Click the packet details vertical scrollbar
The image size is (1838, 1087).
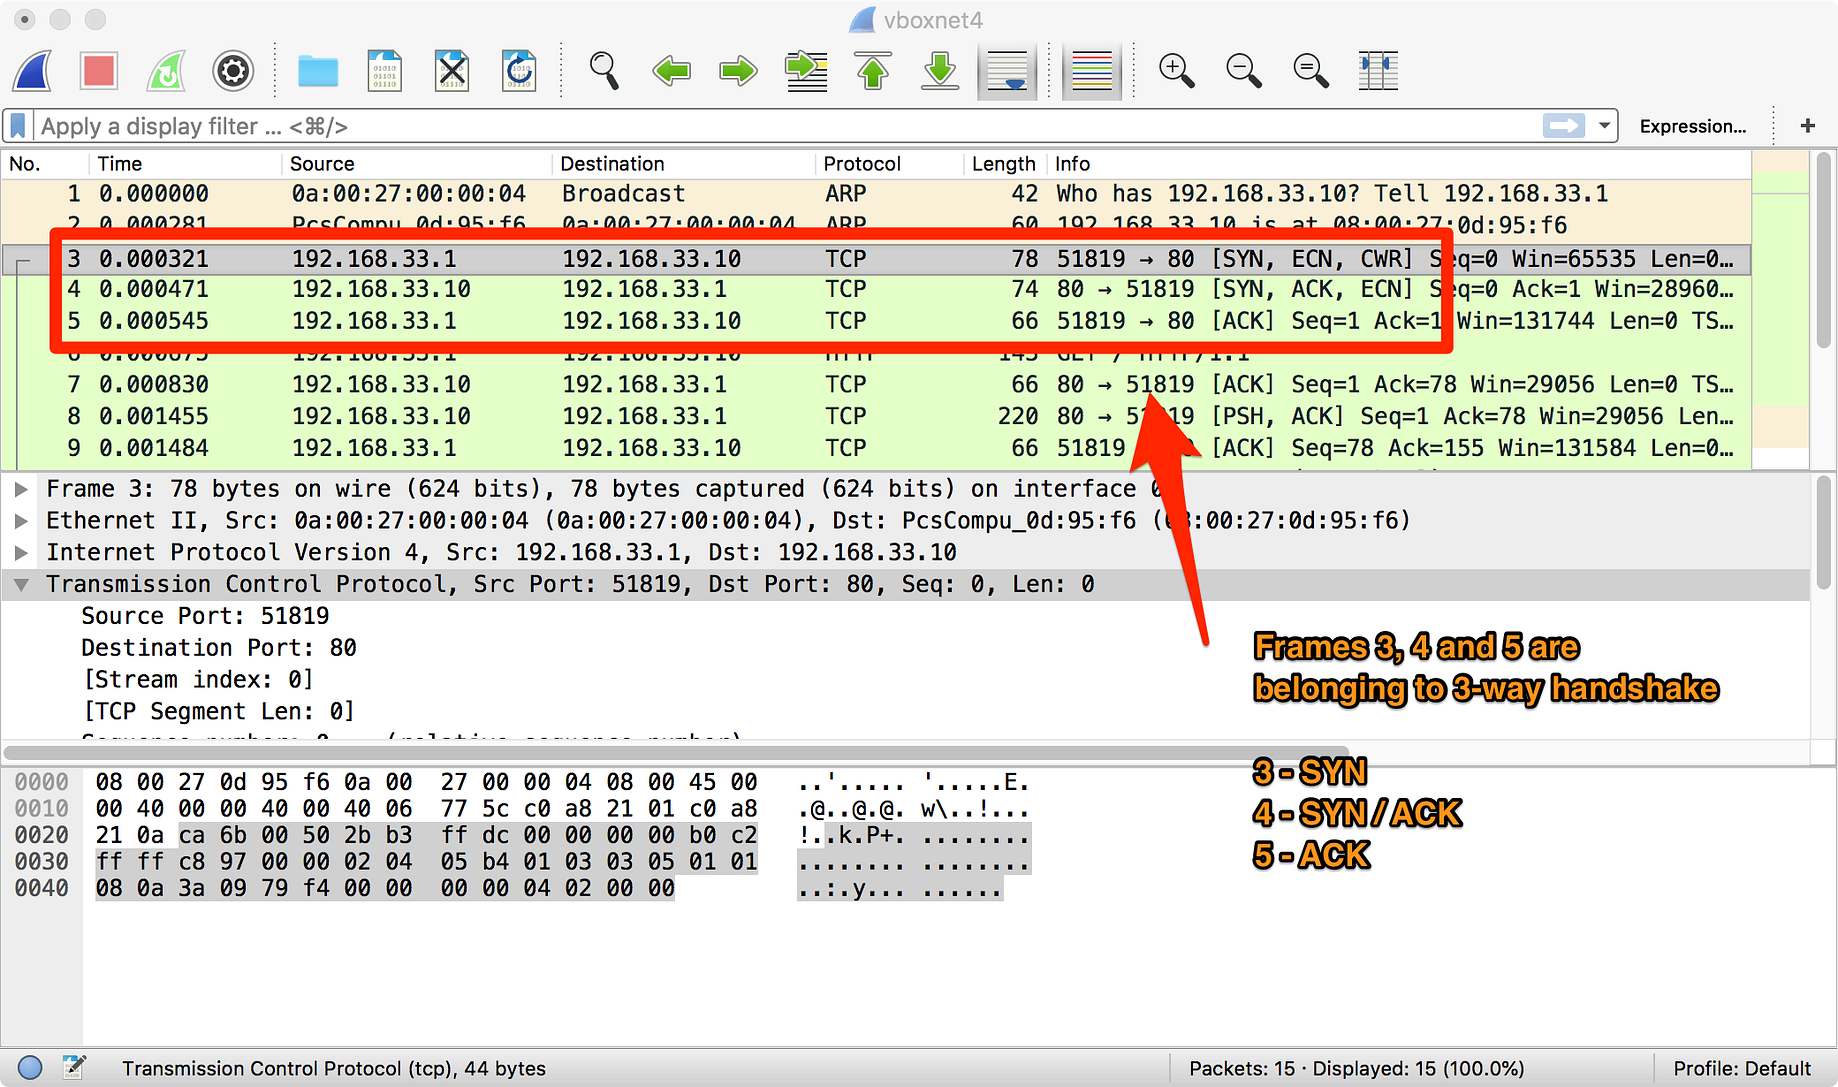tap(1825, 530)
